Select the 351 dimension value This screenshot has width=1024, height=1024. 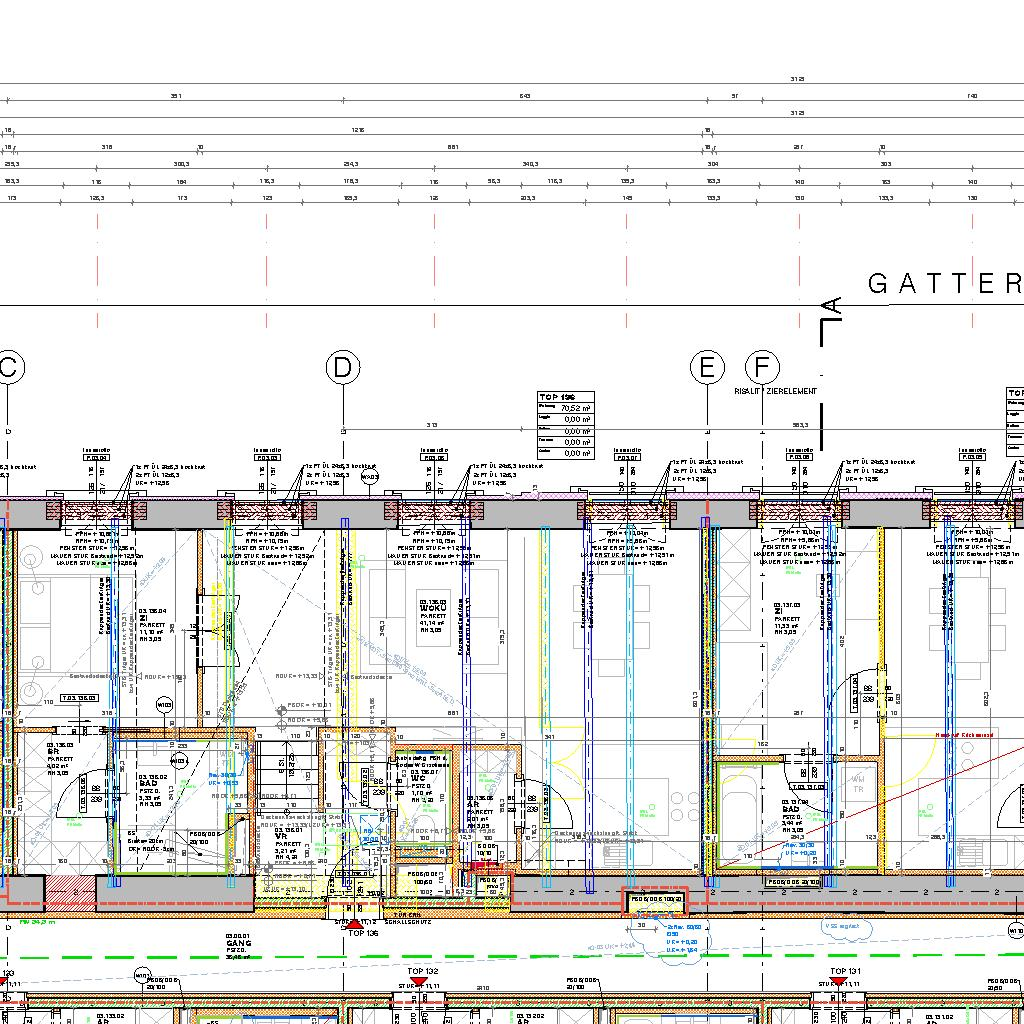pyautogui.click(x=176, y=96)
